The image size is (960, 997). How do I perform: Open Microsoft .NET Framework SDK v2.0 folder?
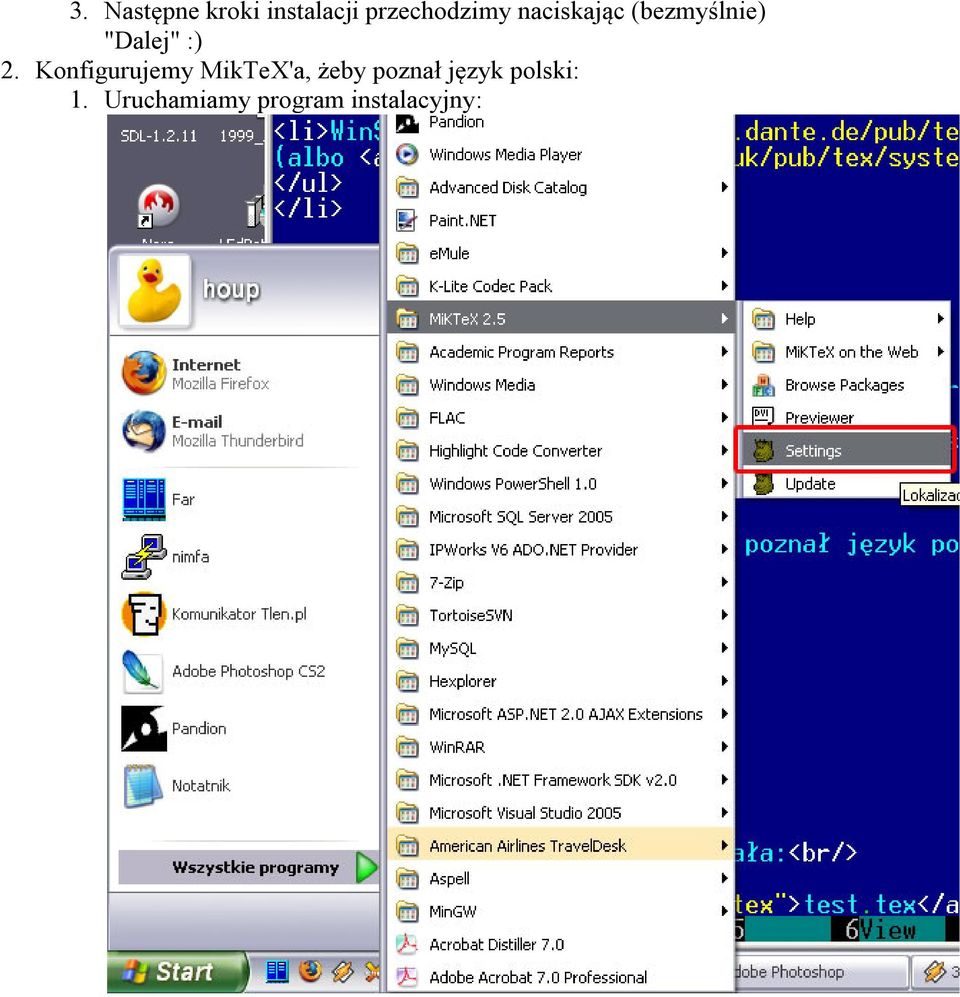tap(559, 780)
